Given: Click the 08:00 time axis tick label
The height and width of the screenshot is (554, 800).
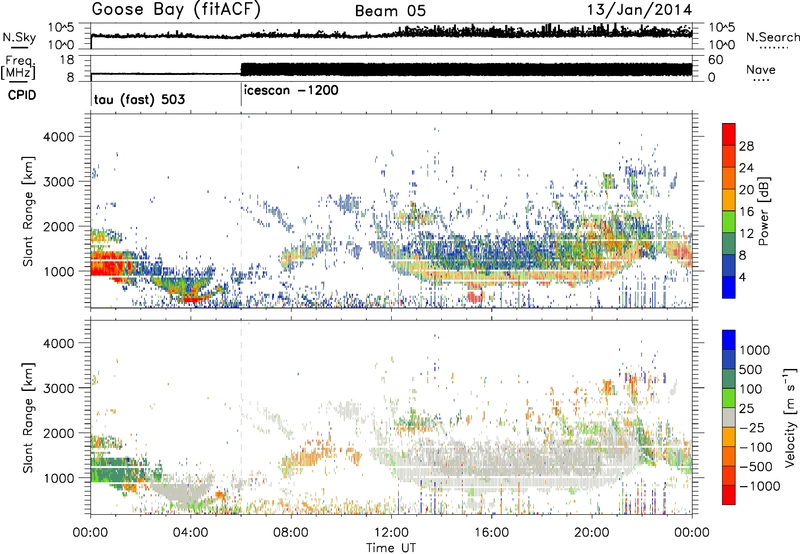Looking at the screenshot, I should [x=291, y=533].
